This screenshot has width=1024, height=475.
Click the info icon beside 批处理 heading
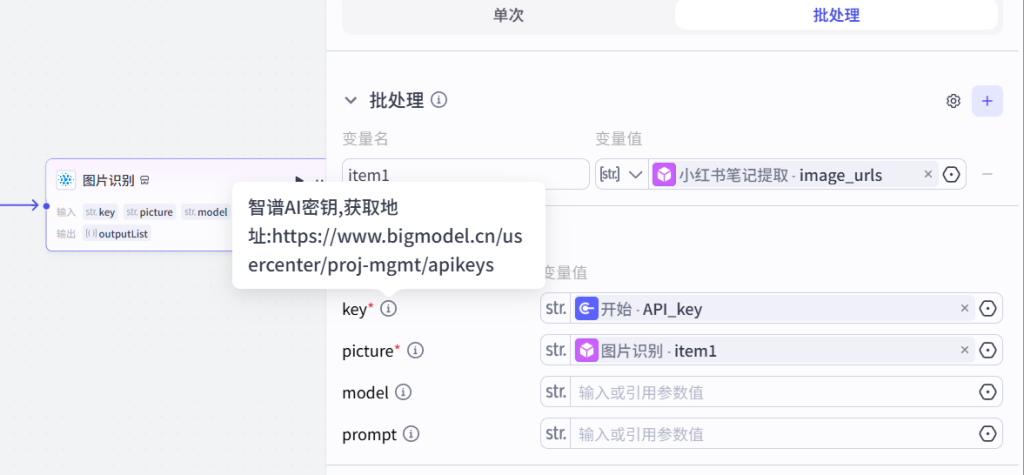pyautogui.click(x=439, y=100)
